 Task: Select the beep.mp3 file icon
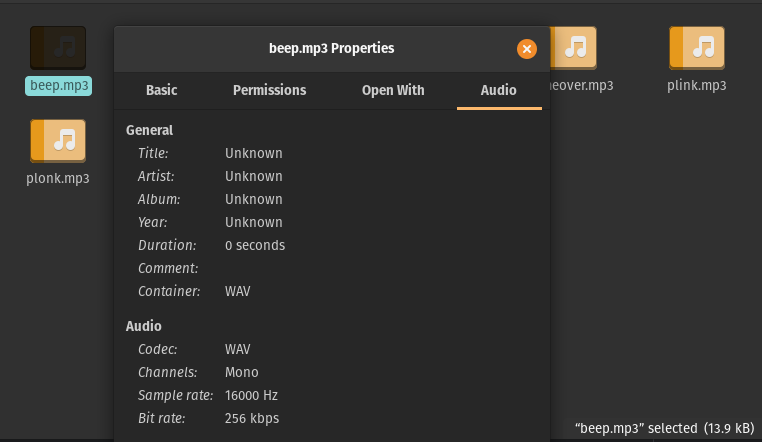tap(58, 47)
